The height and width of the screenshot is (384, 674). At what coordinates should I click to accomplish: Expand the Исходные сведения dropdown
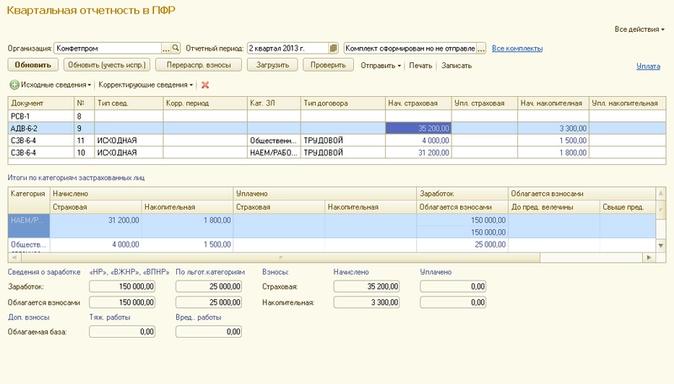click(x=55, y=85)
